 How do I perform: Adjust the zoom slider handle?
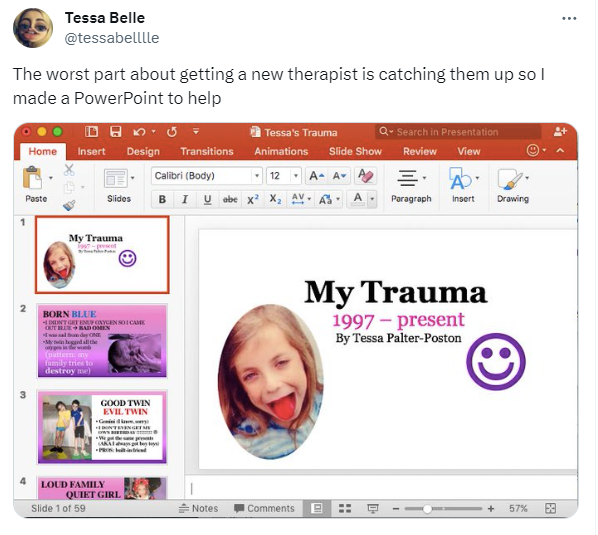pos(428,509)
